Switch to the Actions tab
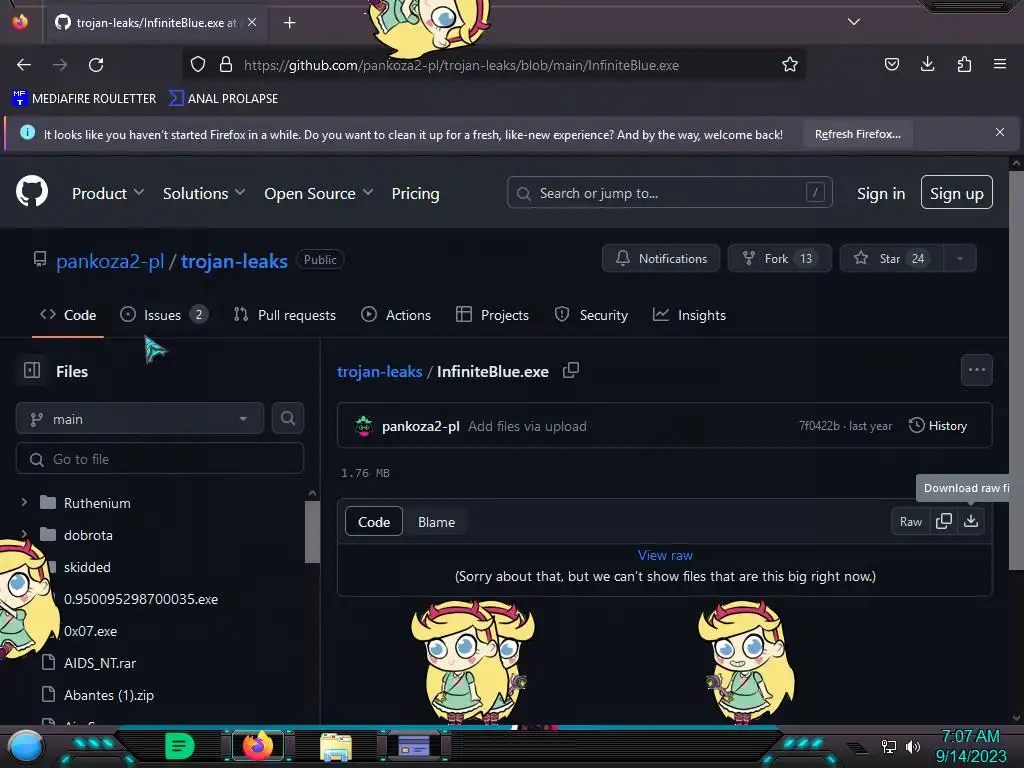 396,315
